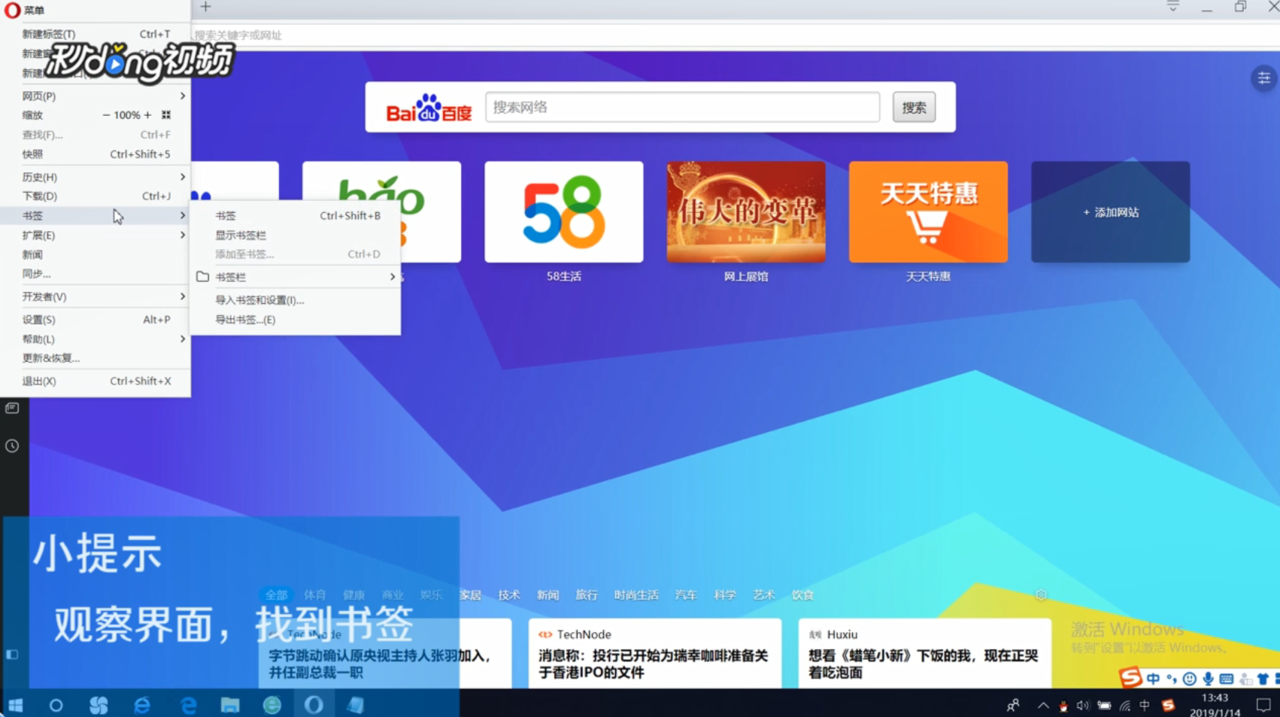Open green 360 browser taskbar icon
Screen dimensions: 1280x717
pyautogui.click(x=272, y=705)
